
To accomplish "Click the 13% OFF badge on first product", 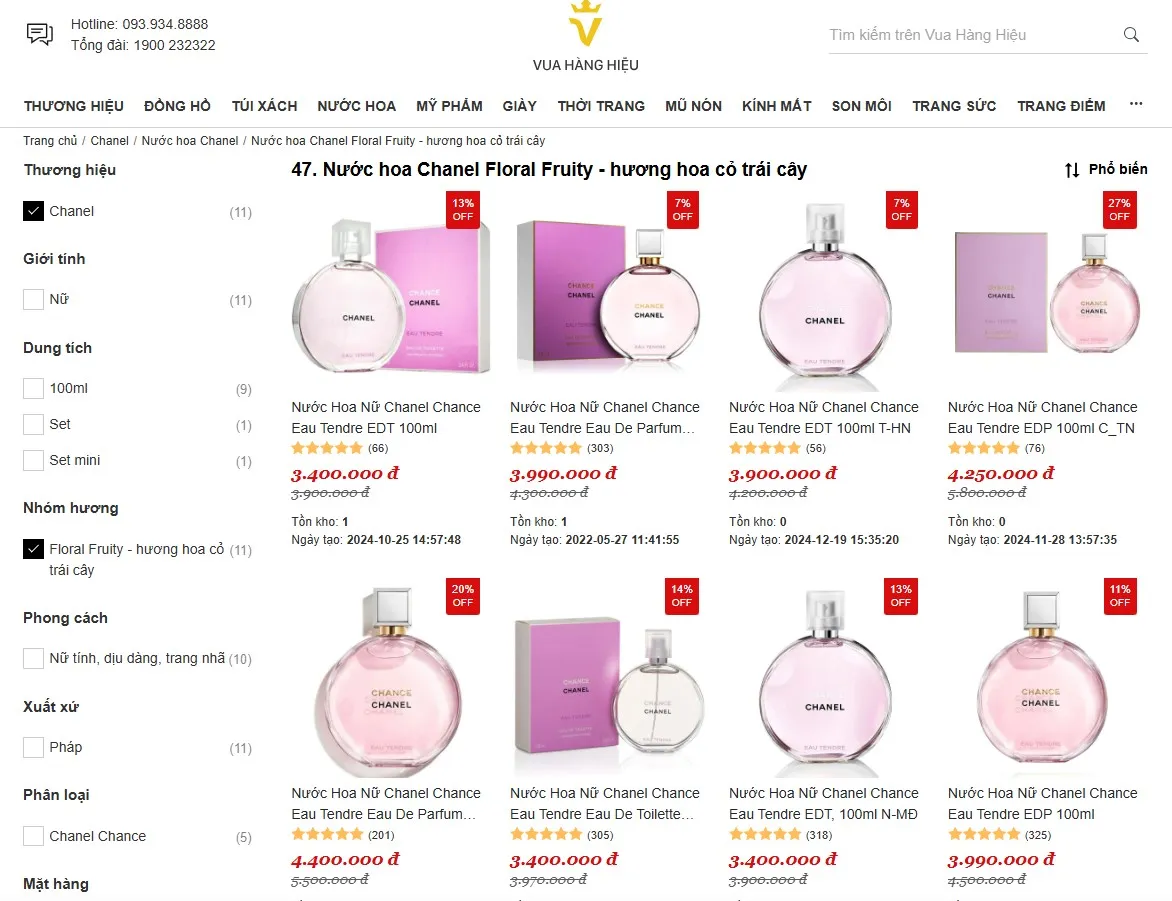I will pos(462,209).
